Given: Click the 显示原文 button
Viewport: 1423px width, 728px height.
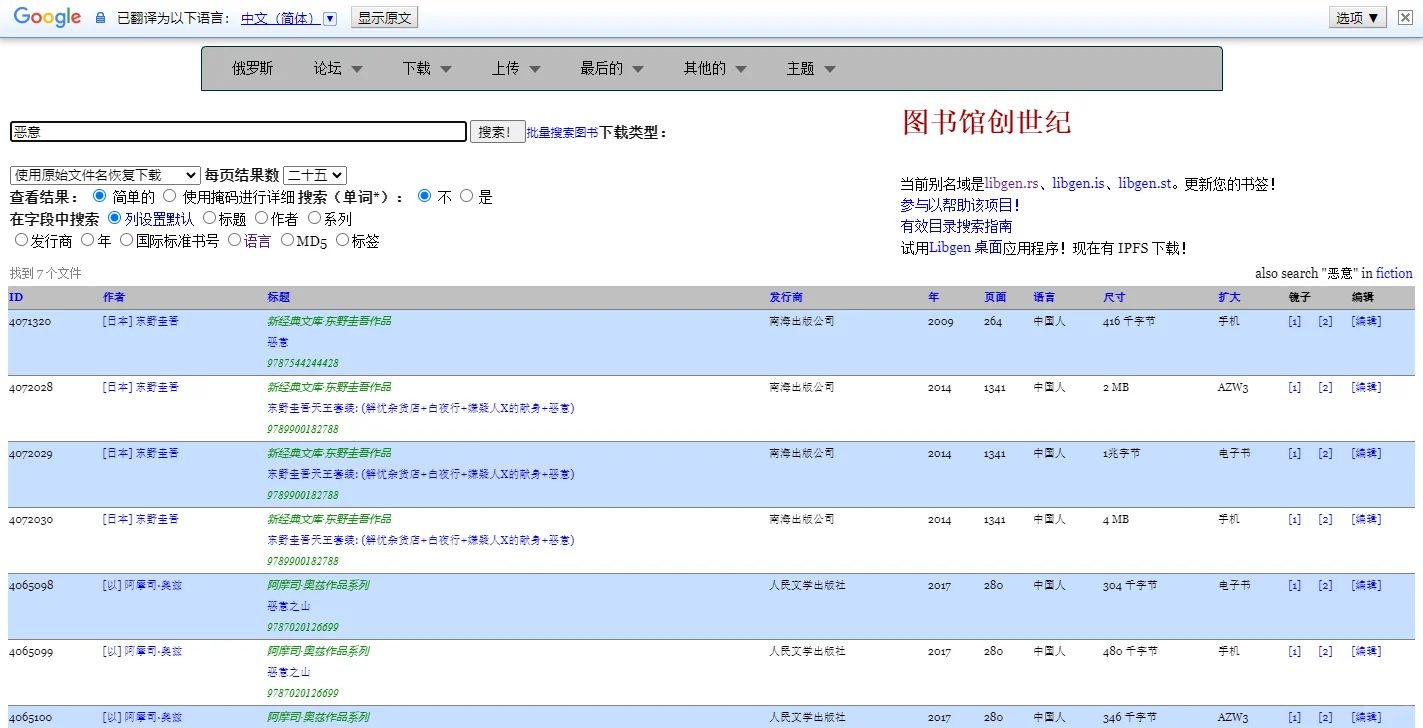Looking at the screenshot, I should click(x=384, y=18).
